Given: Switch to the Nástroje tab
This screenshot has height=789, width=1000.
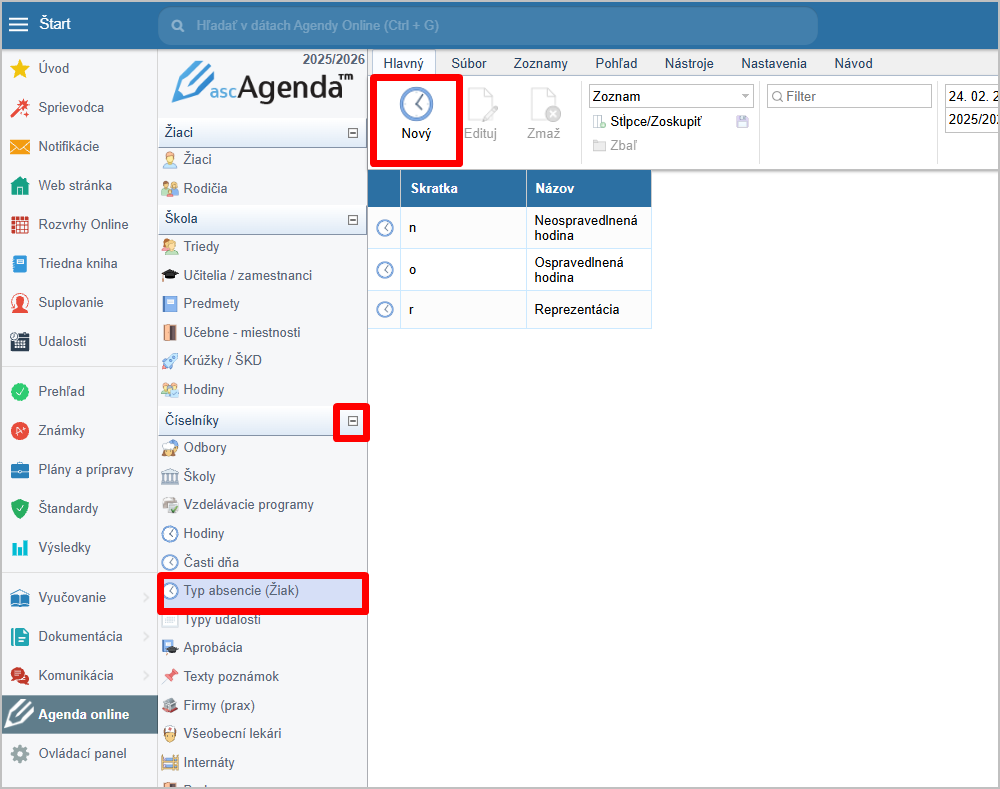Looking at the screenshot, I should pos(689,63).
